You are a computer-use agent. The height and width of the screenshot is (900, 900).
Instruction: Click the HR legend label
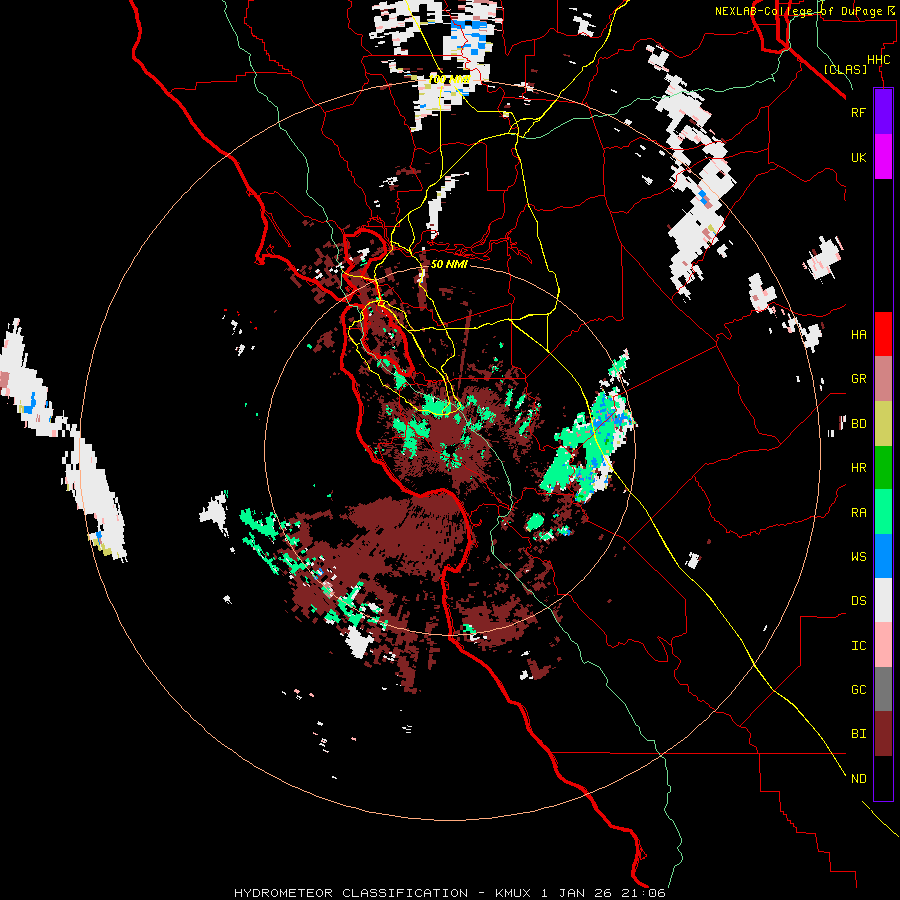[858, 468]
